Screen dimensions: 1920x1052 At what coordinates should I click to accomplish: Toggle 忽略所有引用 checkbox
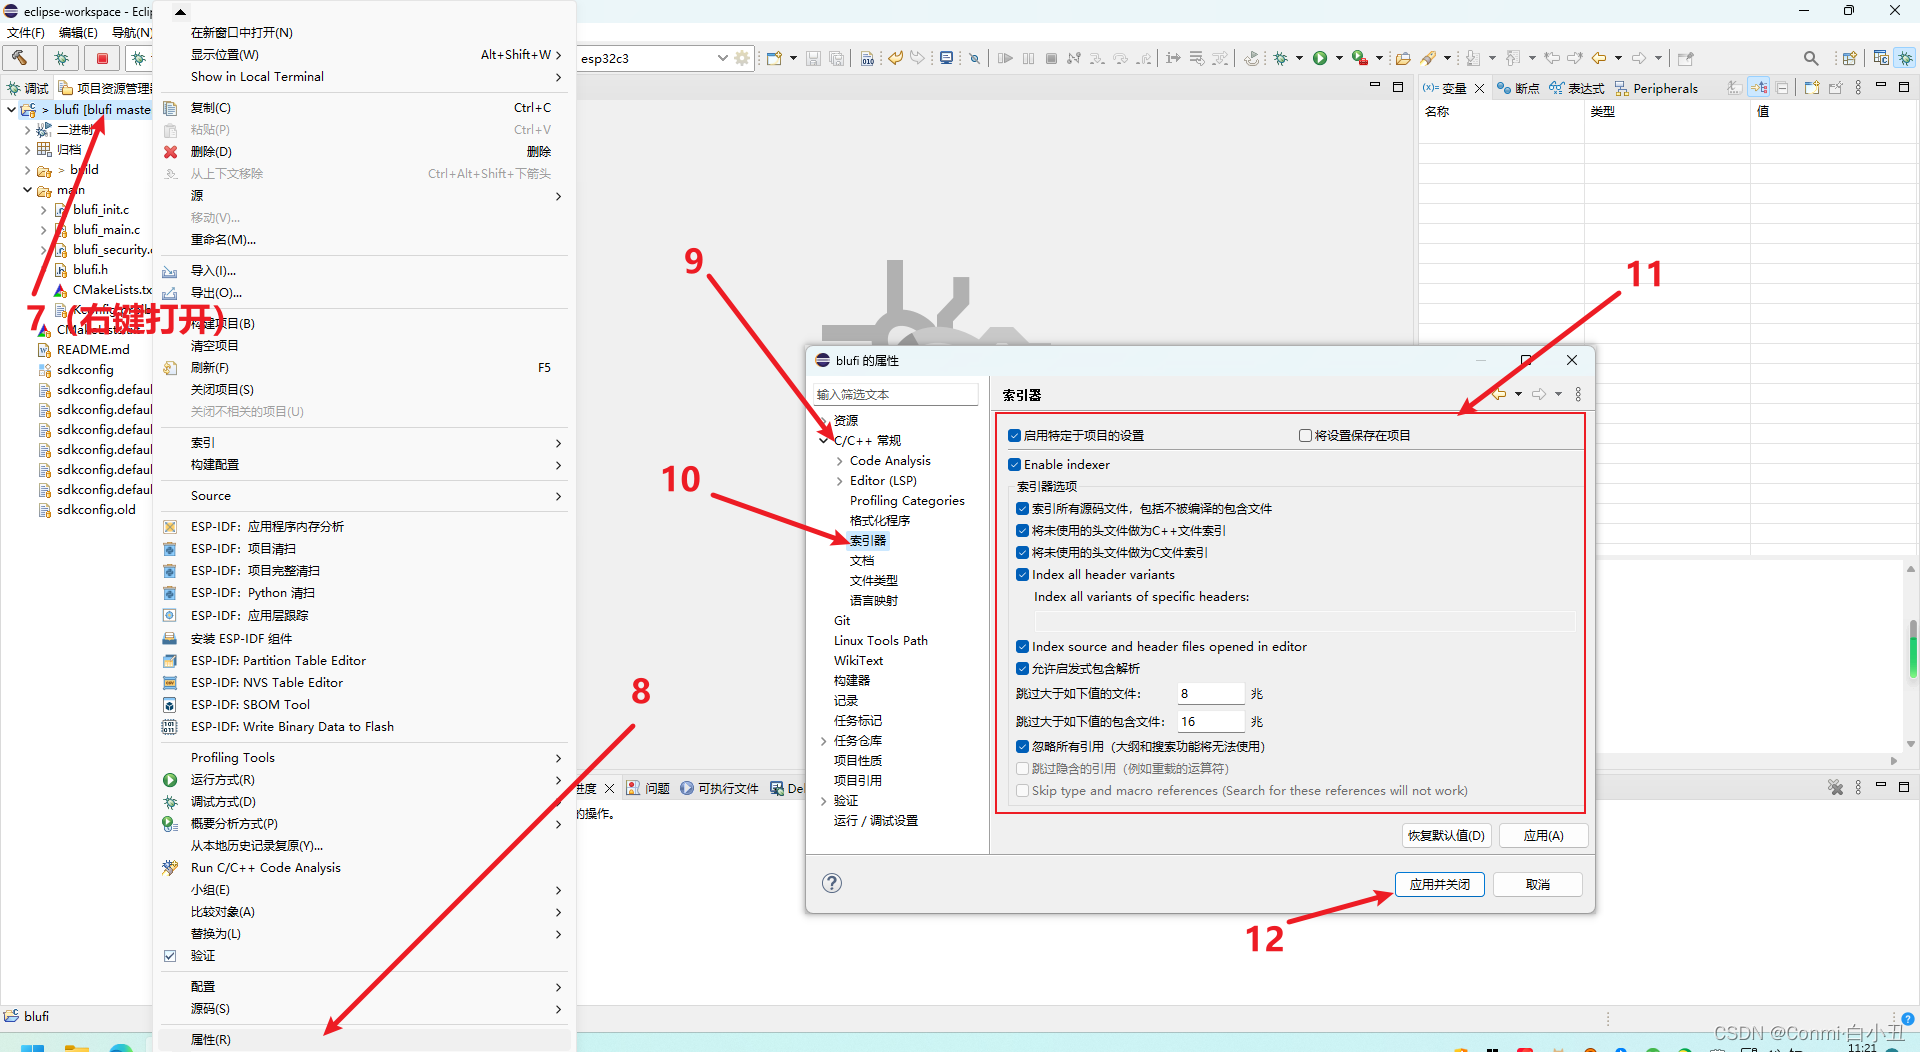tap(1022, 747)
